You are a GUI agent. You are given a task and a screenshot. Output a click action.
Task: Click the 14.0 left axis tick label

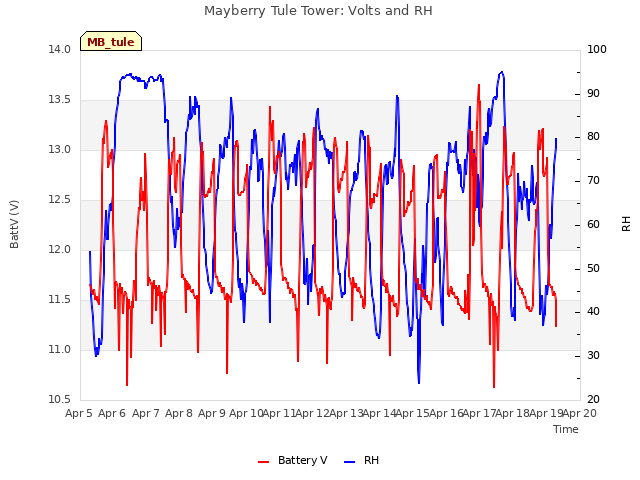point(59,49)
